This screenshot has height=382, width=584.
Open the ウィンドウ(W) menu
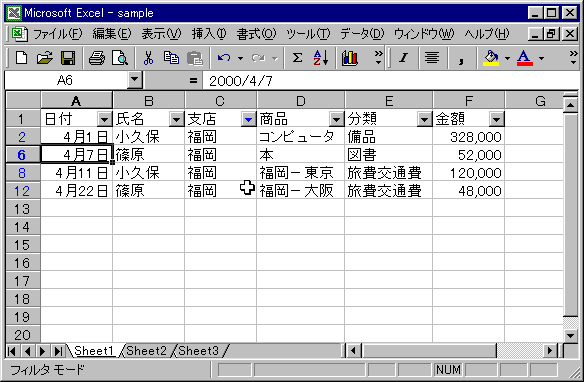pyautogui.click(x=424, y=34)
